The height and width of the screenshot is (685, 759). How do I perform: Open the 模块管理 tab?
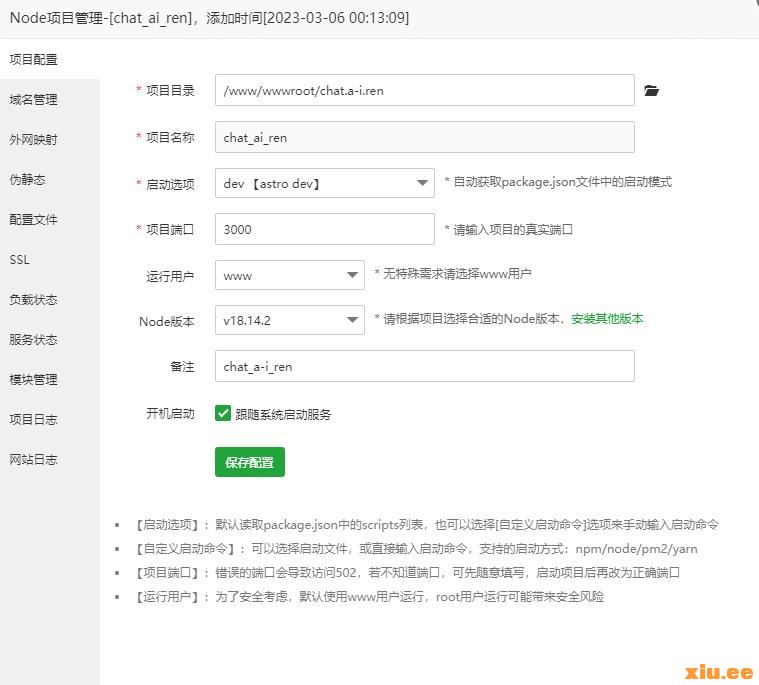34,380
